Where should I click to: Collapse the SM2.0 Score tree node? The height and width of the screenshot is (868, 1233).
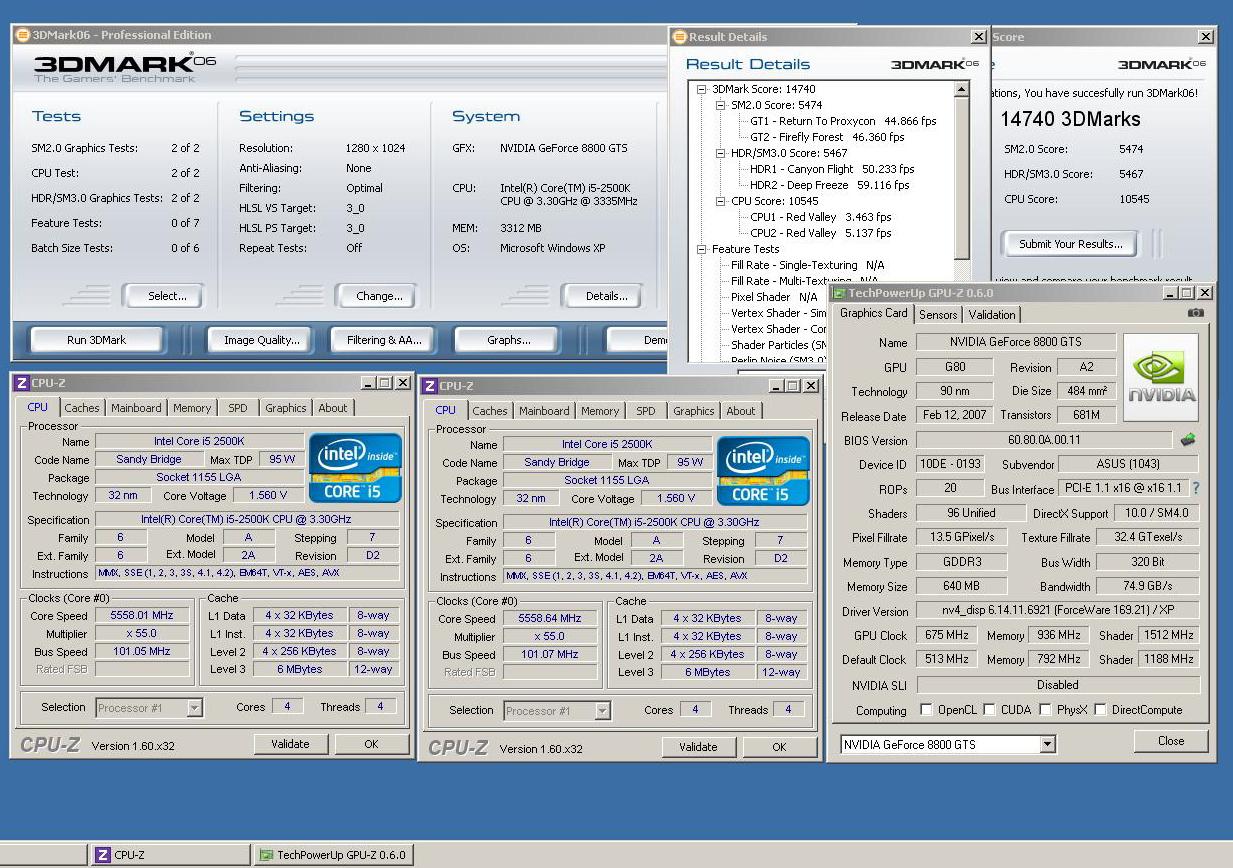pos(721,105)
